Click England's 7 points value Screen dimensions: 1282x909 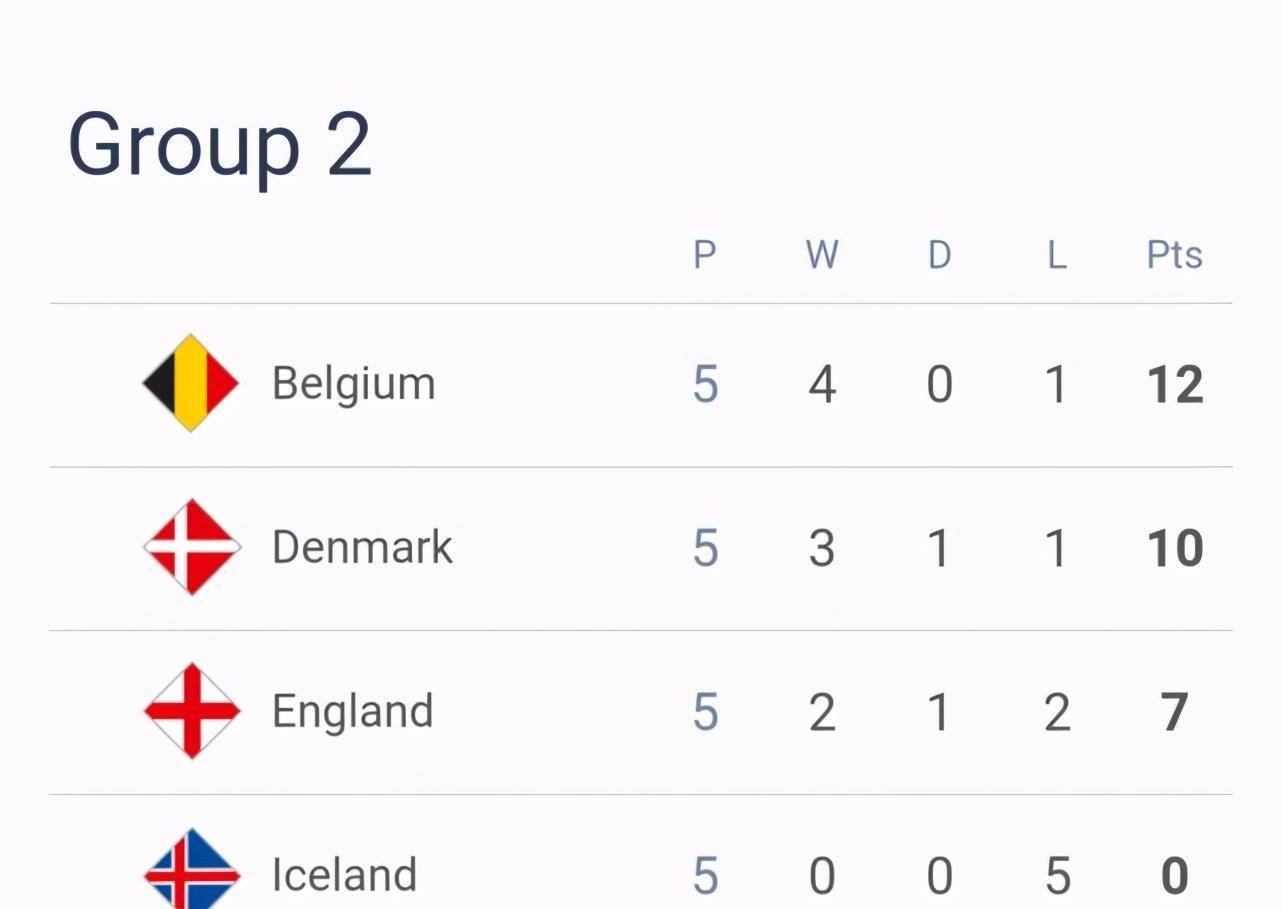pyautogui.click(x=1175, y=713)
